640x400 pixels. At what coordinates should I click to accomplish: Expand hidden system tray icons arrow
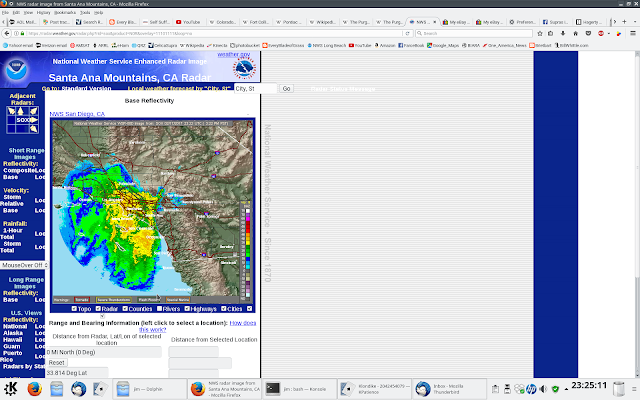(x=566, y=389)
